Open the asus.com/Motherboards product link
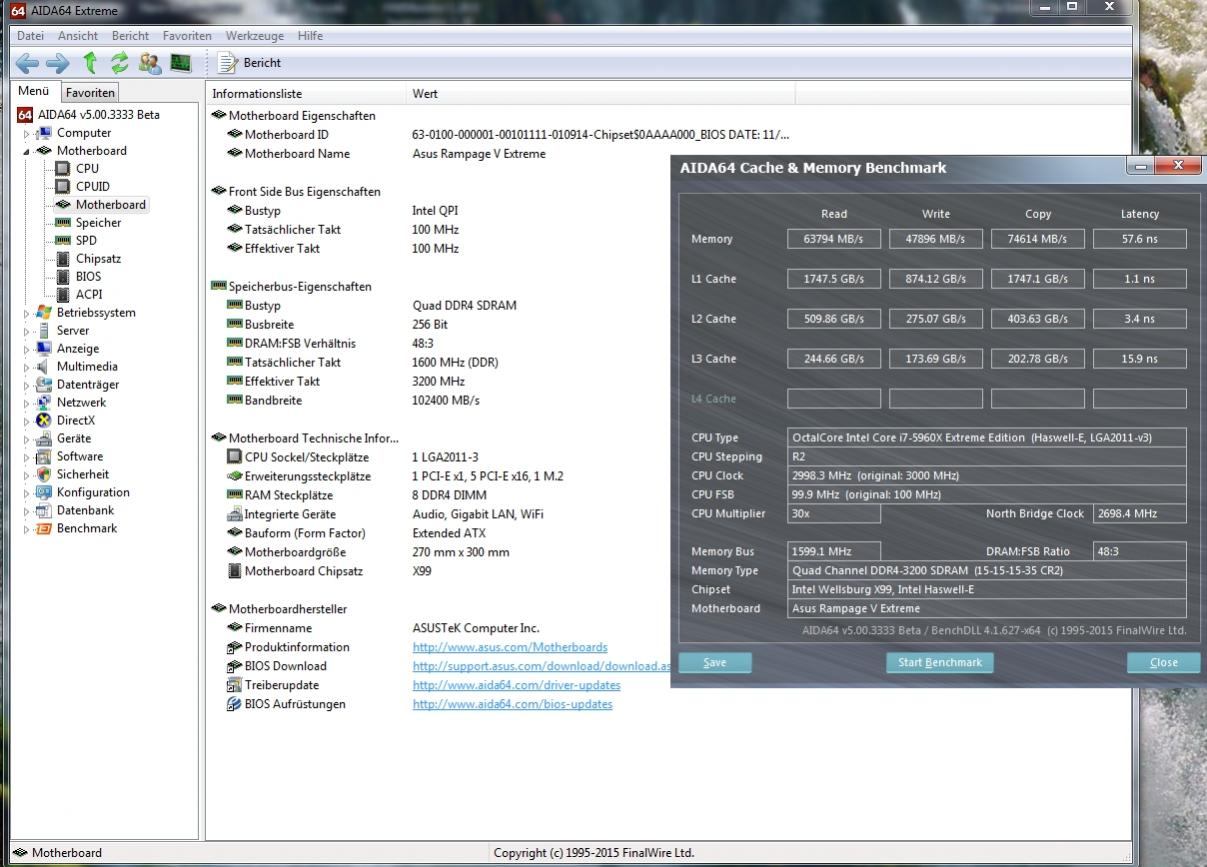Screen dimensions: 1207x867 coord(510,647)
